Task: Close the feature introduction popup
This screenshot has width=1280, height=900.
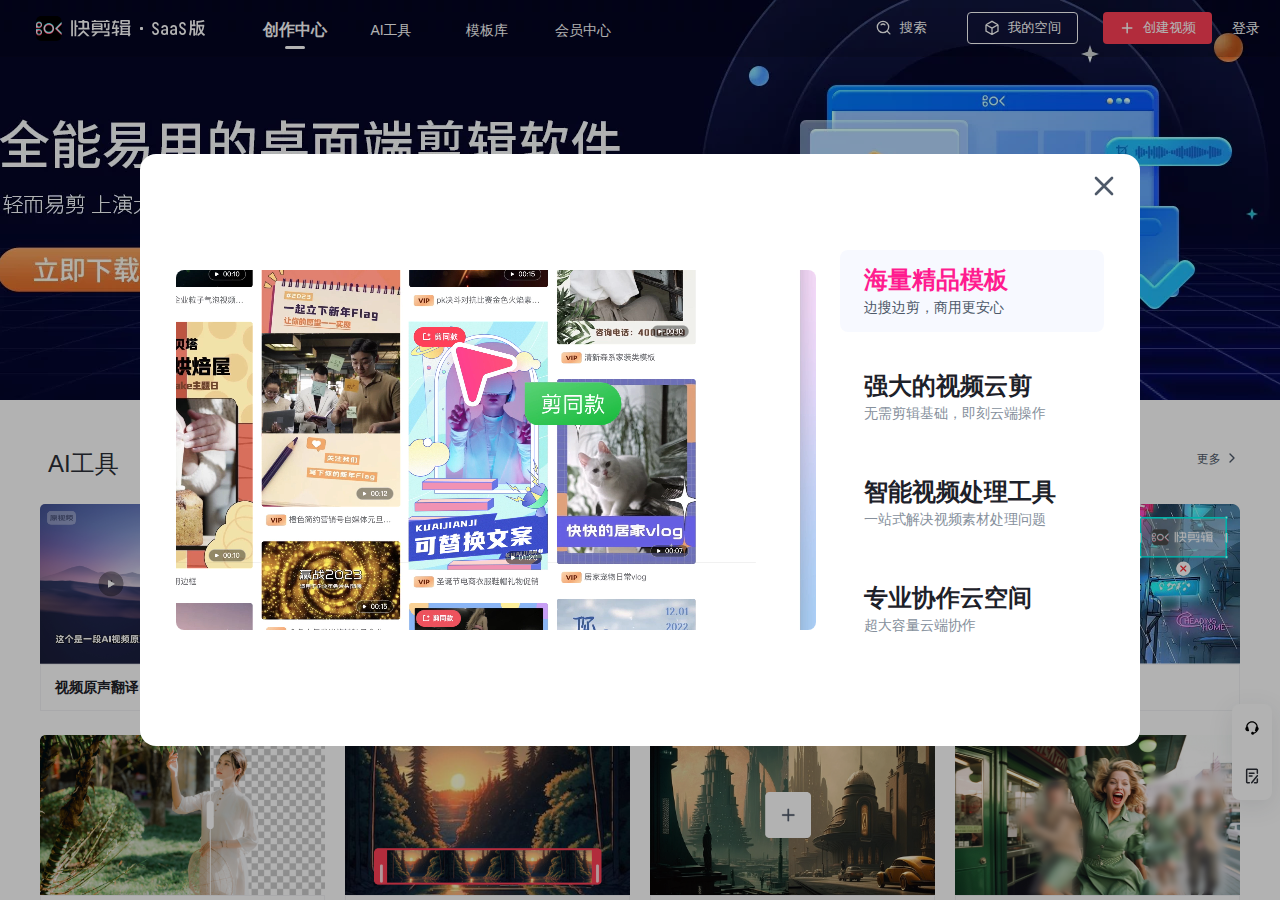Action: [1103, 186]
